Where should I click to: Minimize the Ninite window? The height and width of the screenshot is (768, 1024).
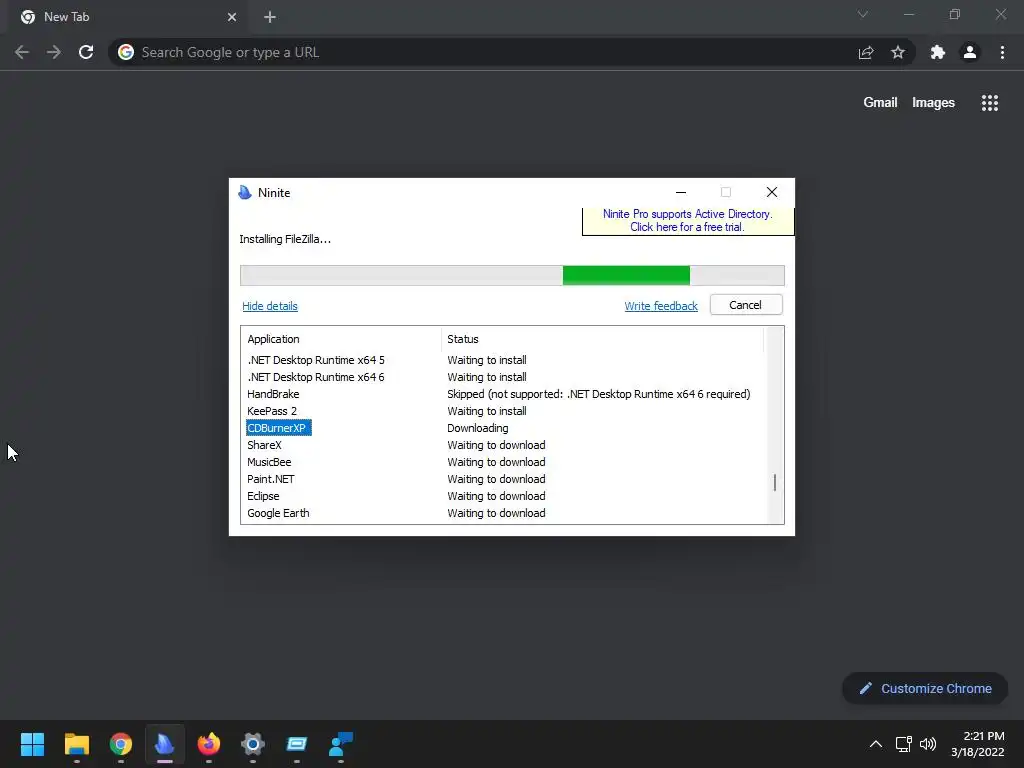tap(681, 192)
